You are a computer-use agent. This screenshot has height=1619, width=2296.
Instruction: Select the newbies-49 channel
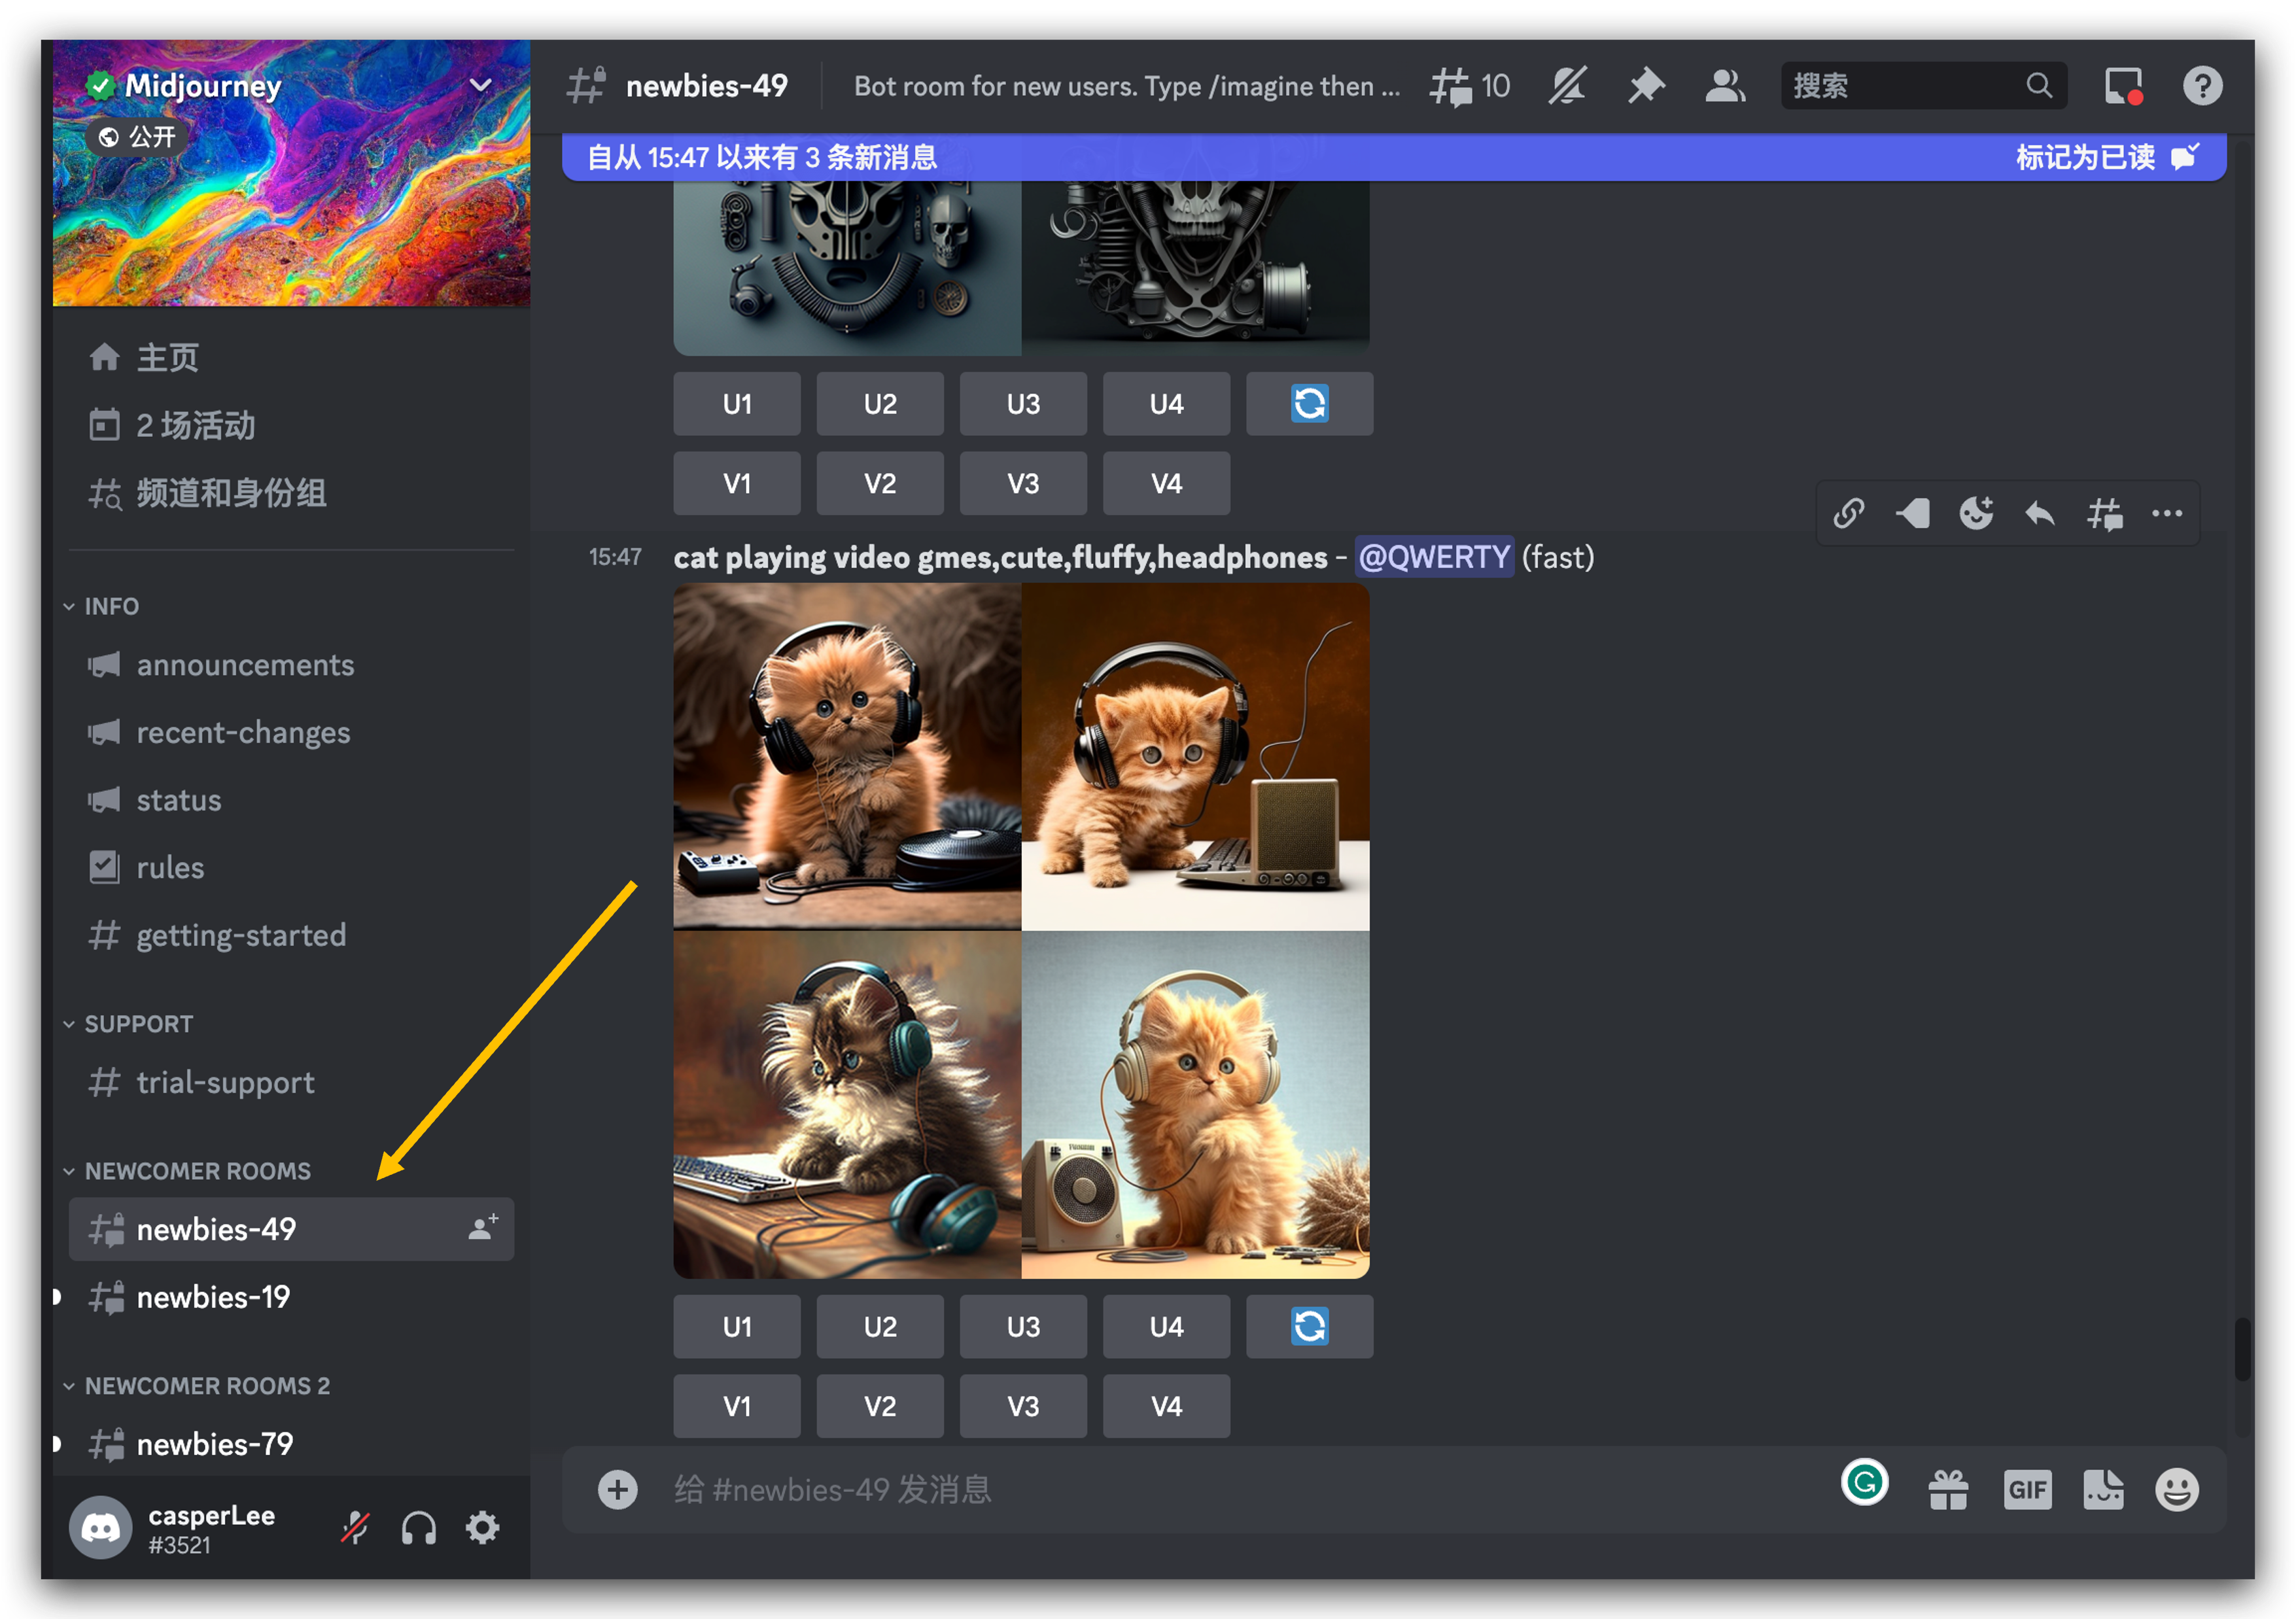tap(291, 1229)
